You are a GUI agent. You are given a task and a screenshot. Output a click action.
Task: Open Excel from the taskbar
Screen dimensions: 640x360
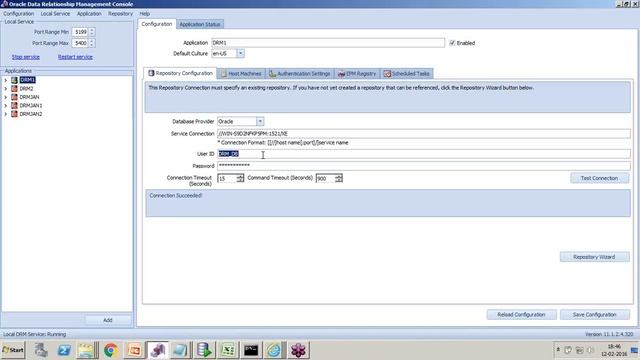228,350
